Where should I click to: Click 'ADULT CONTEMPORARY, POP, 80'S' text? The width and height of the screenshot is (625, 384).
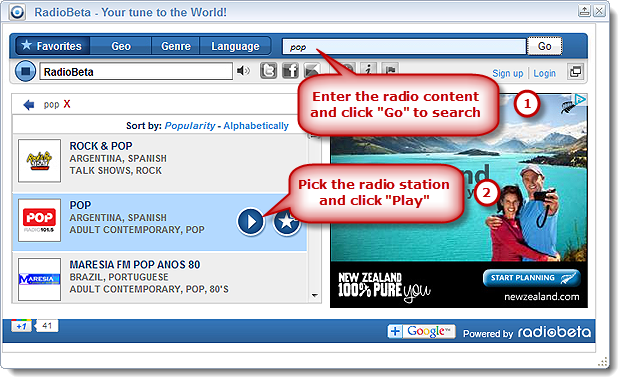click(x=149, y=289)
